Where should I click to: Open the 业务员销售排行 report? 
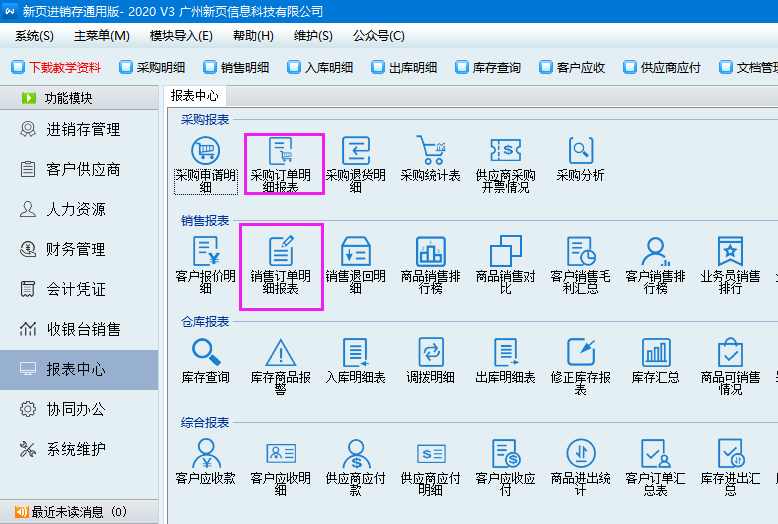tap(730, 265)
